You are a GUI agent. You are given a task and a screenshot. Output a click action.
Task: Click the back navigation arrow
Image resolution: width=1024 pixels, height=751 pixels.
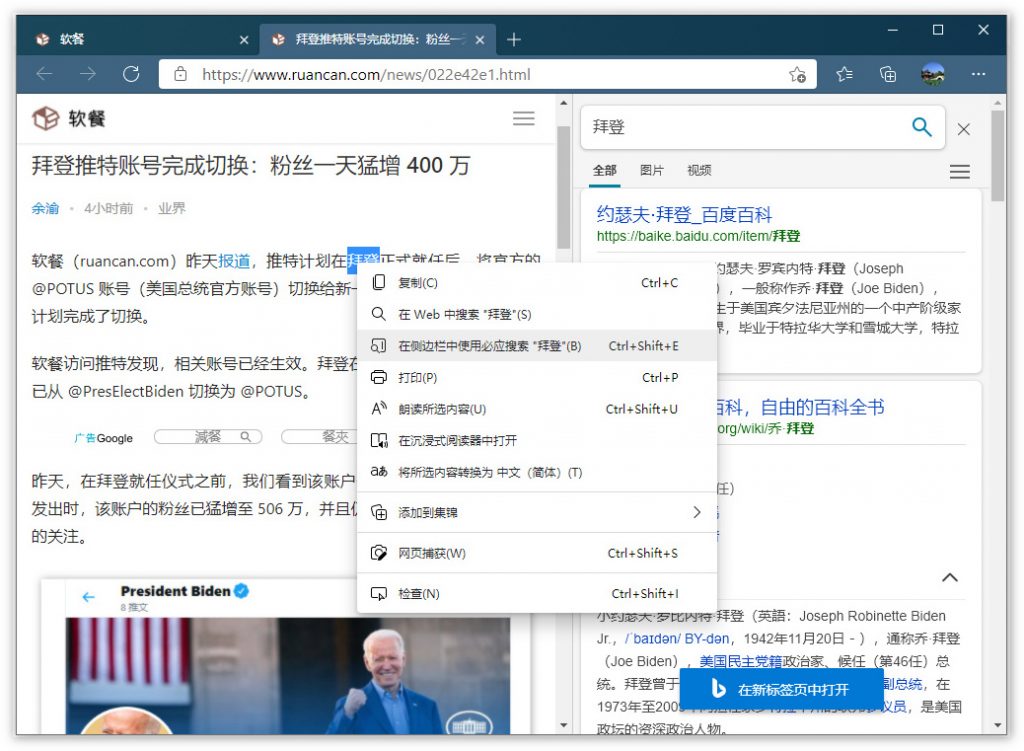point(44,74)
